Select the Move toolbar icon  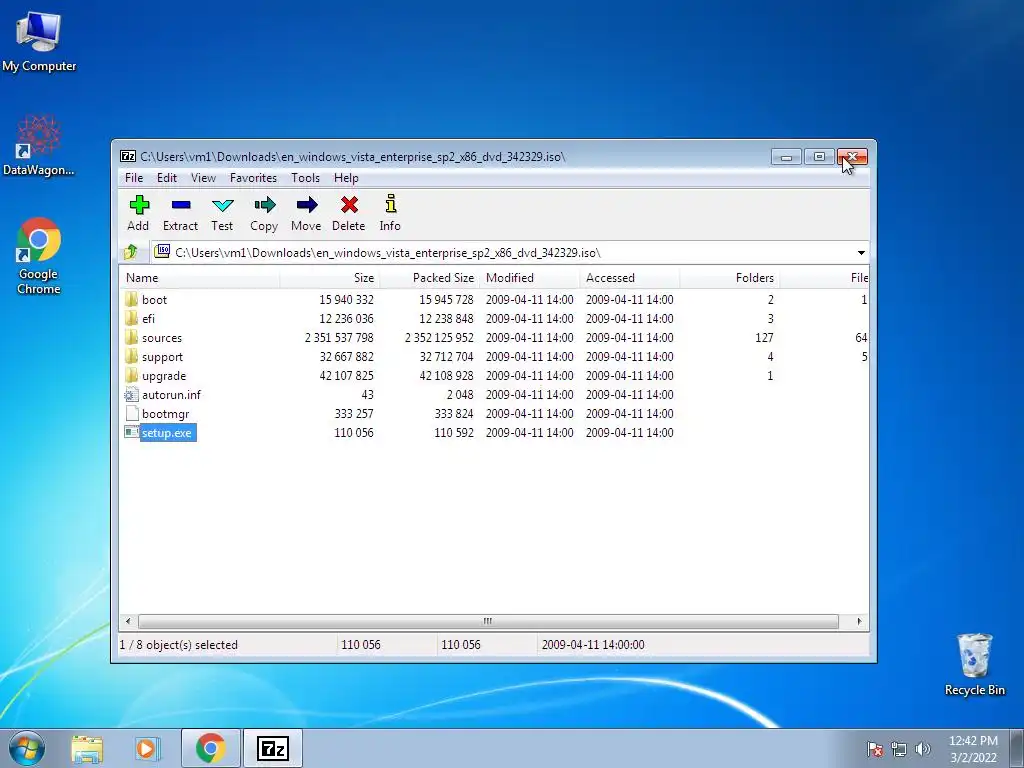(306, 205)
